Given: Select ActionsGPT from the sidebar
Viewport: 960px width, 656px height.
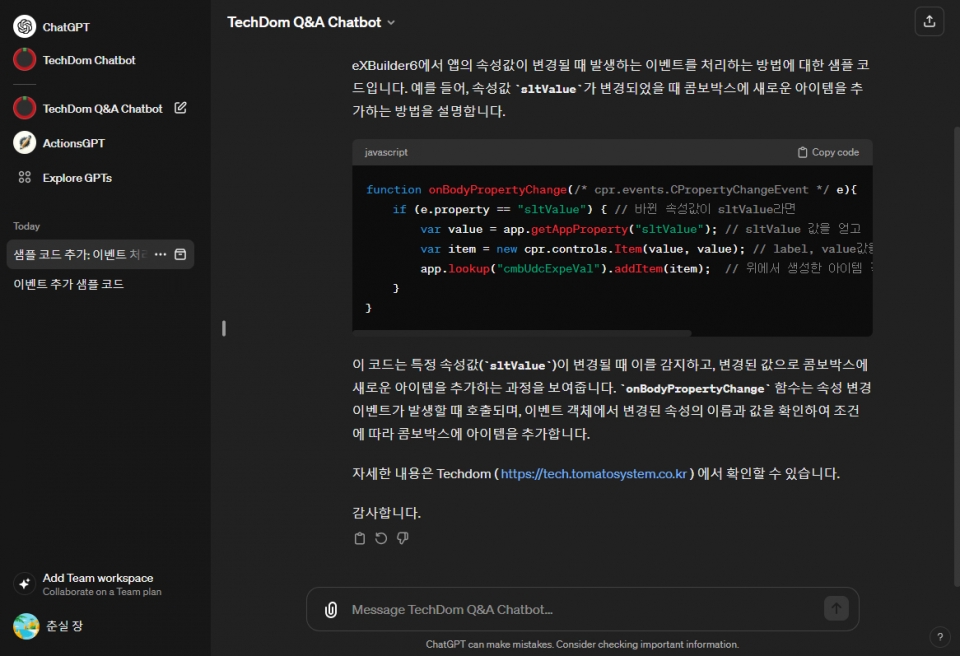Looking at the screenshot, I should coord(73,143).
